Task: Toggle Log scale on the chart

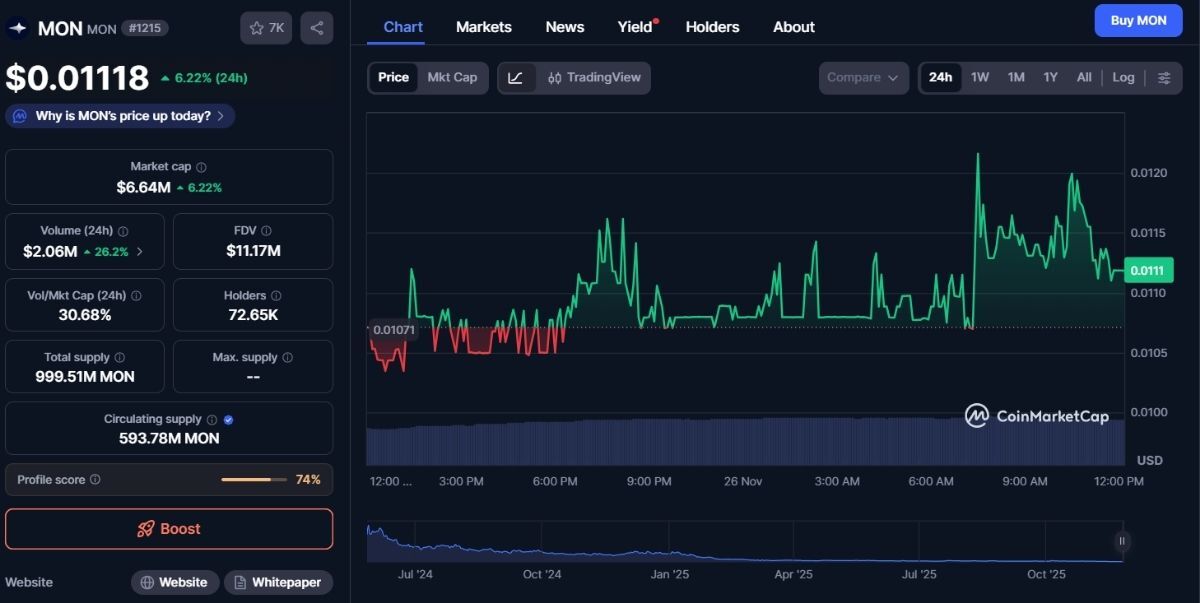Action: pos(1124,78)
